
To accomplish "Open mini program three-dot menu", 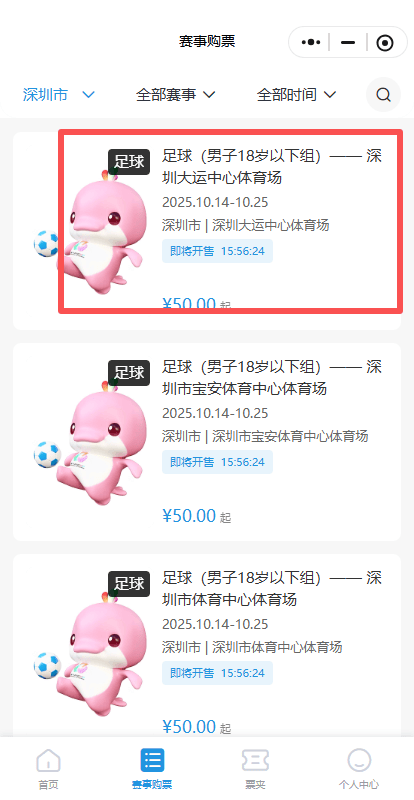I will [x=311, y=42].
